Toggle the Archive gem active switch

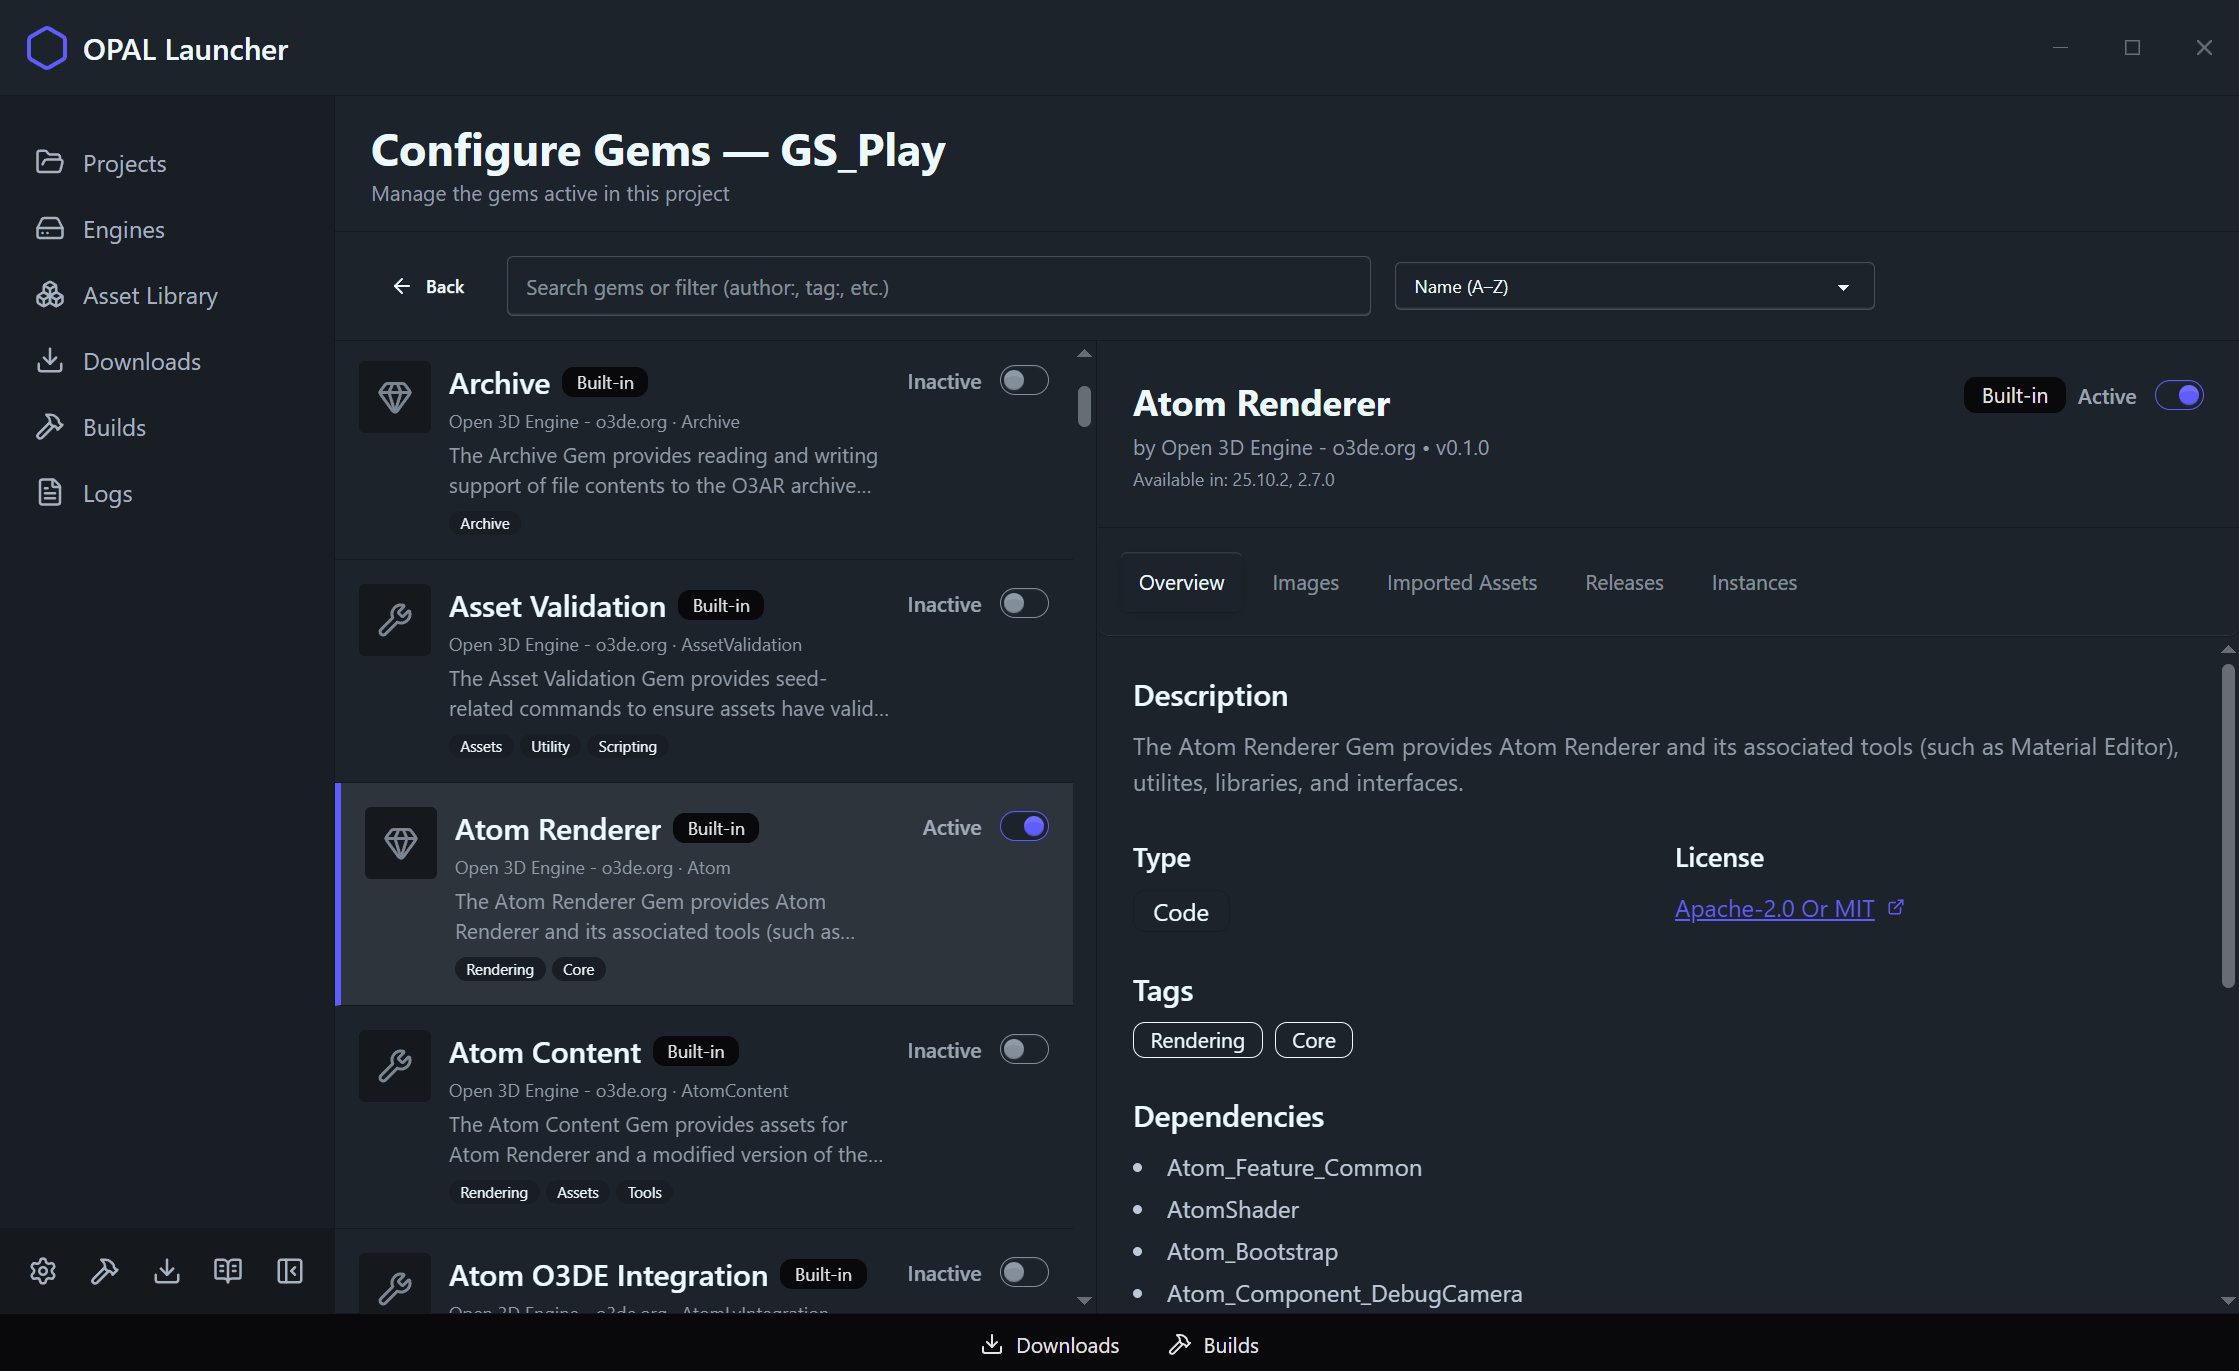click(1025, 381)
